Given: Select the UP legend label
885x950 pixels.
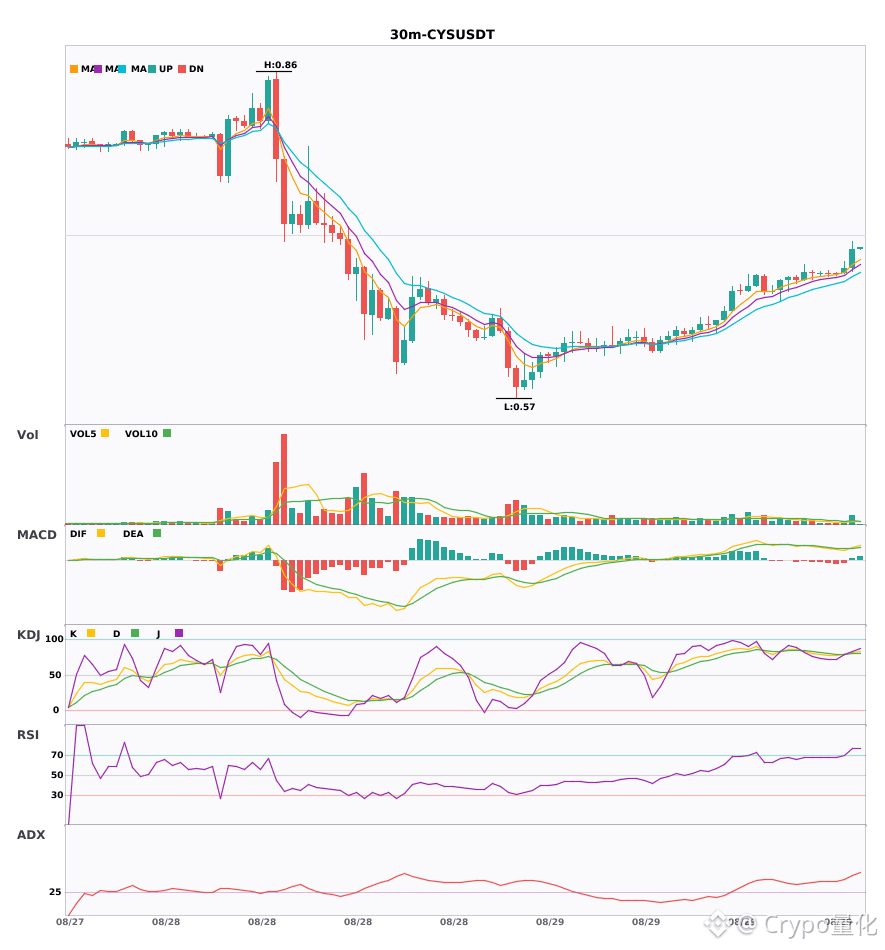Looking at the screenshot, I should point(166,69).
